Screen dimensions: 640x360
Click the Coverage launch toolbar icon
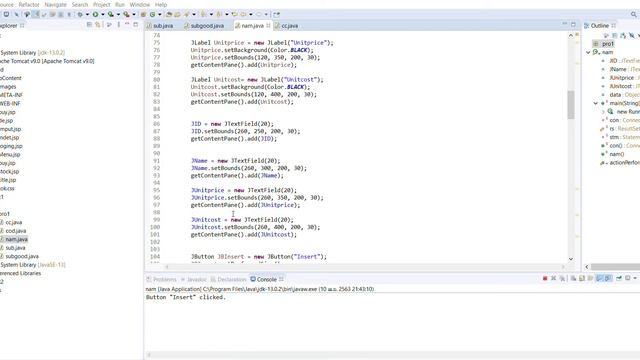tap(111, 14)
